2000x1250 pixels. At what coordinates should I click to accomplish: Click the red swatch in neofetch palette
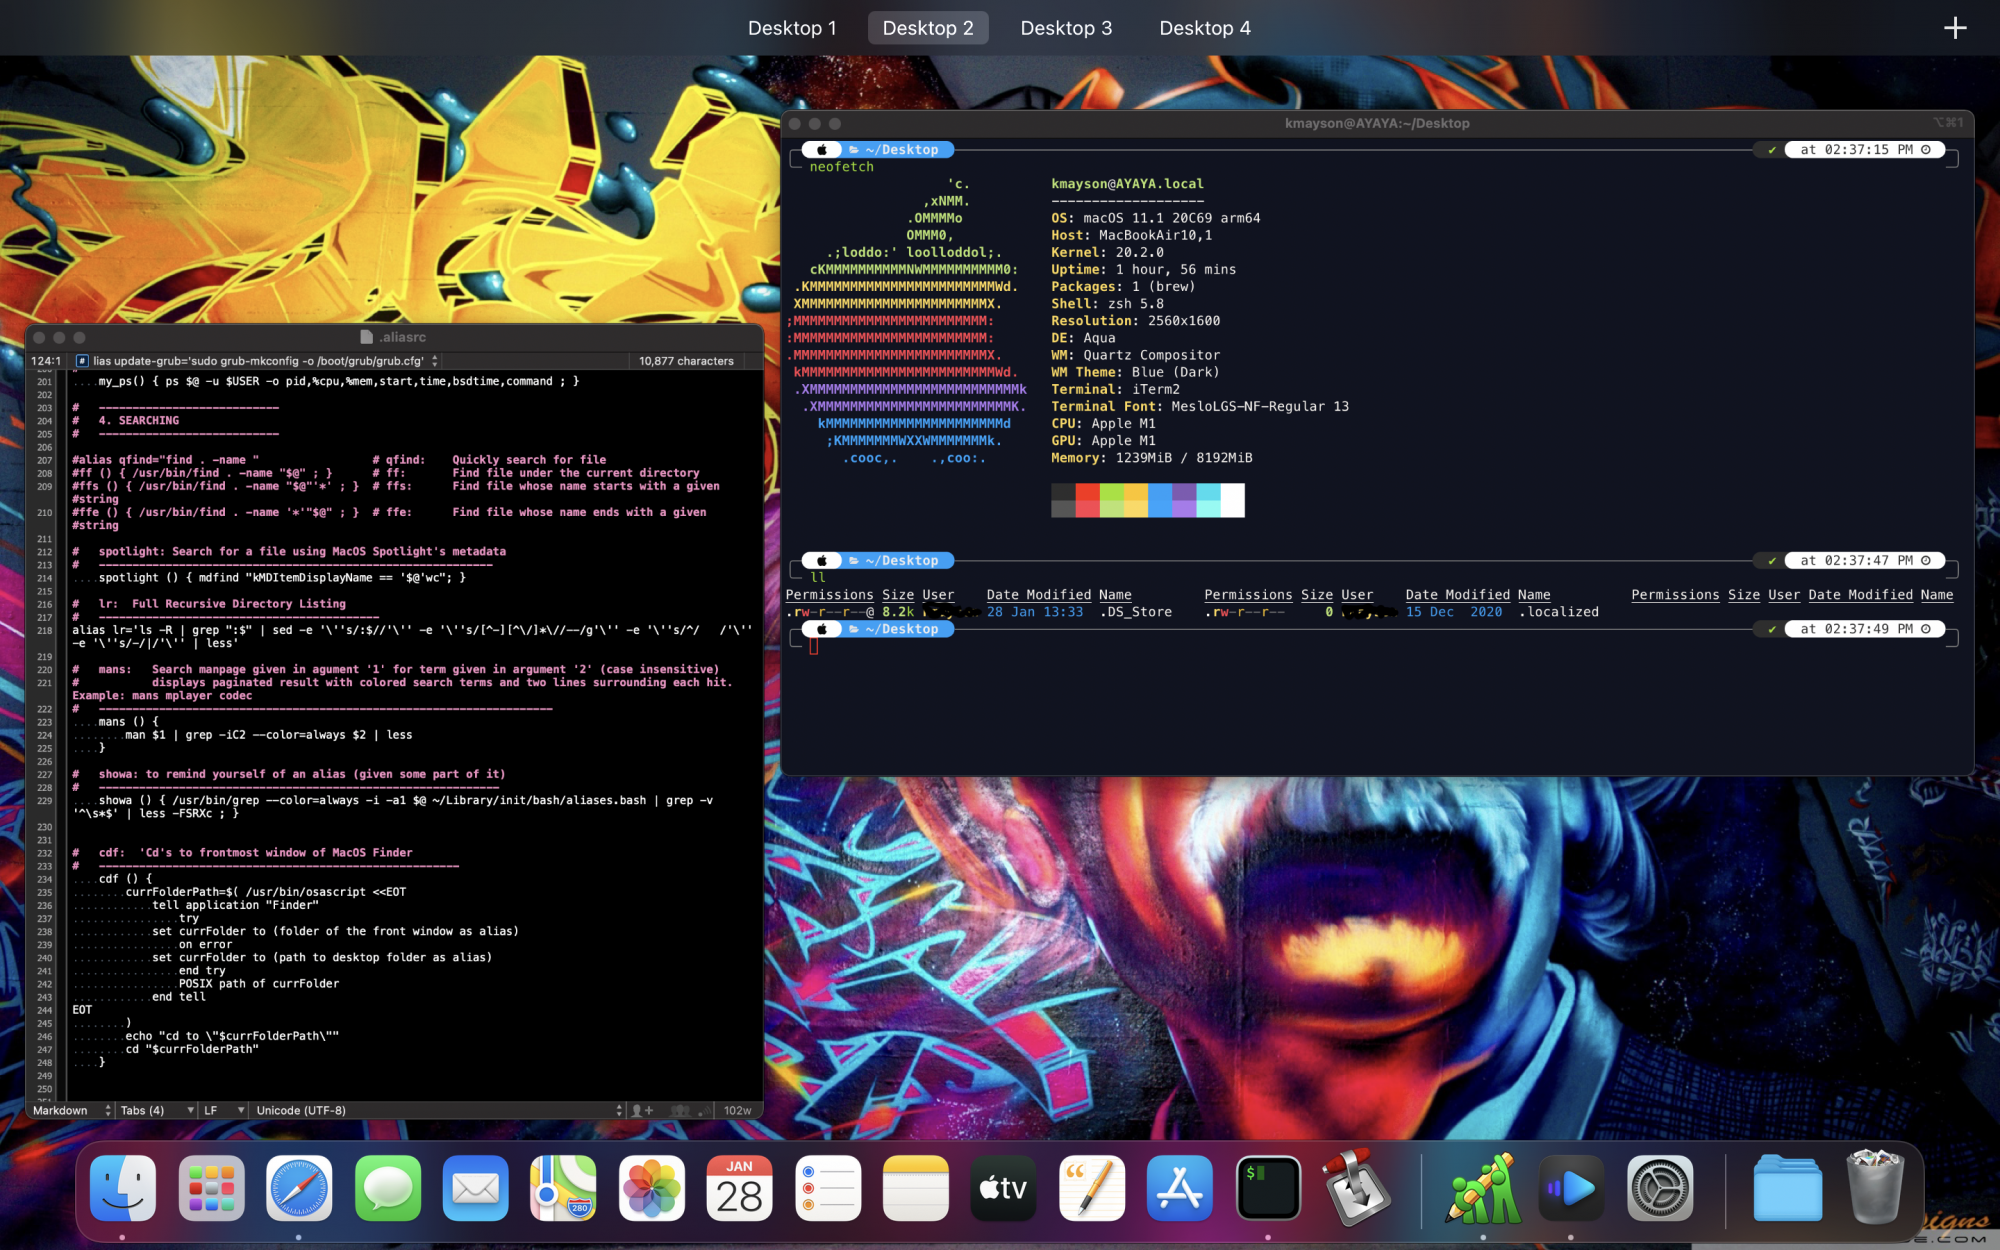1087,500
